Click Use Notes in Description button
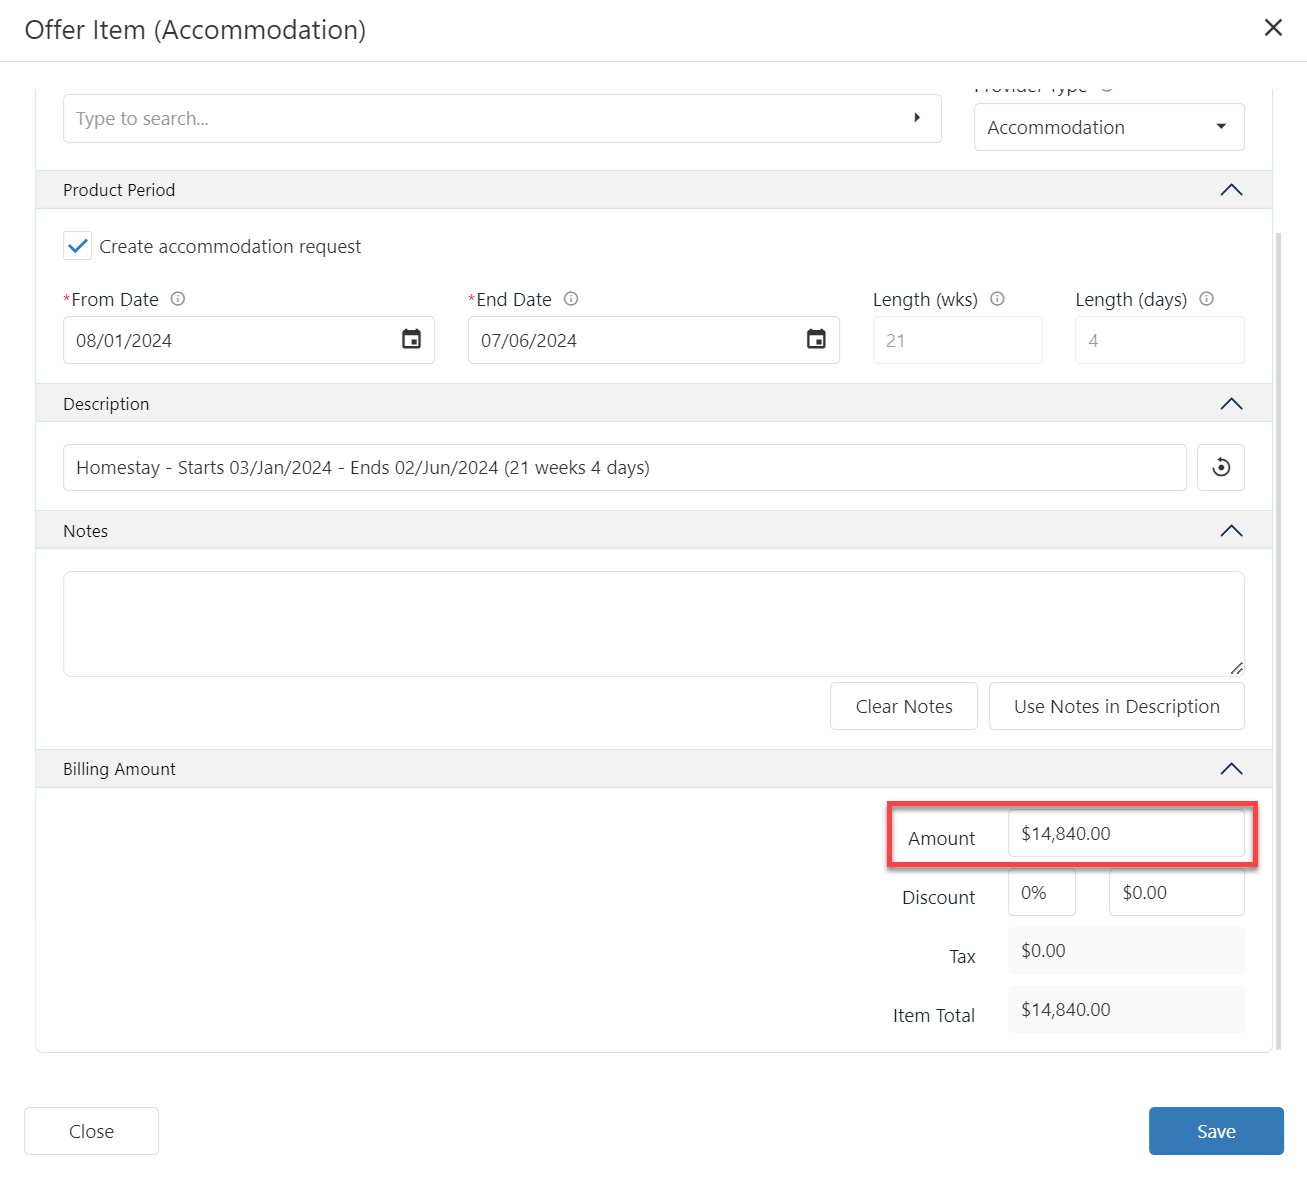The width and height of the screenshot is (1307, 1177). pos(1116,707)
